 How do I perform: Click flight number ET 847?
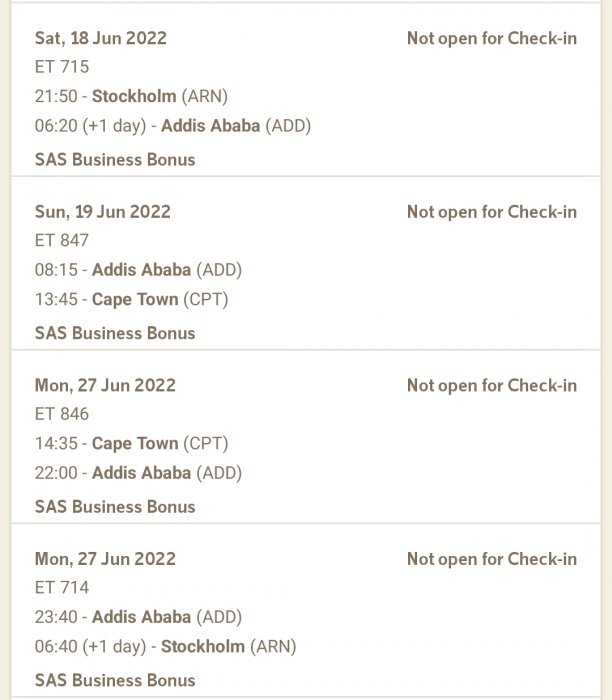tap(62, 240)
